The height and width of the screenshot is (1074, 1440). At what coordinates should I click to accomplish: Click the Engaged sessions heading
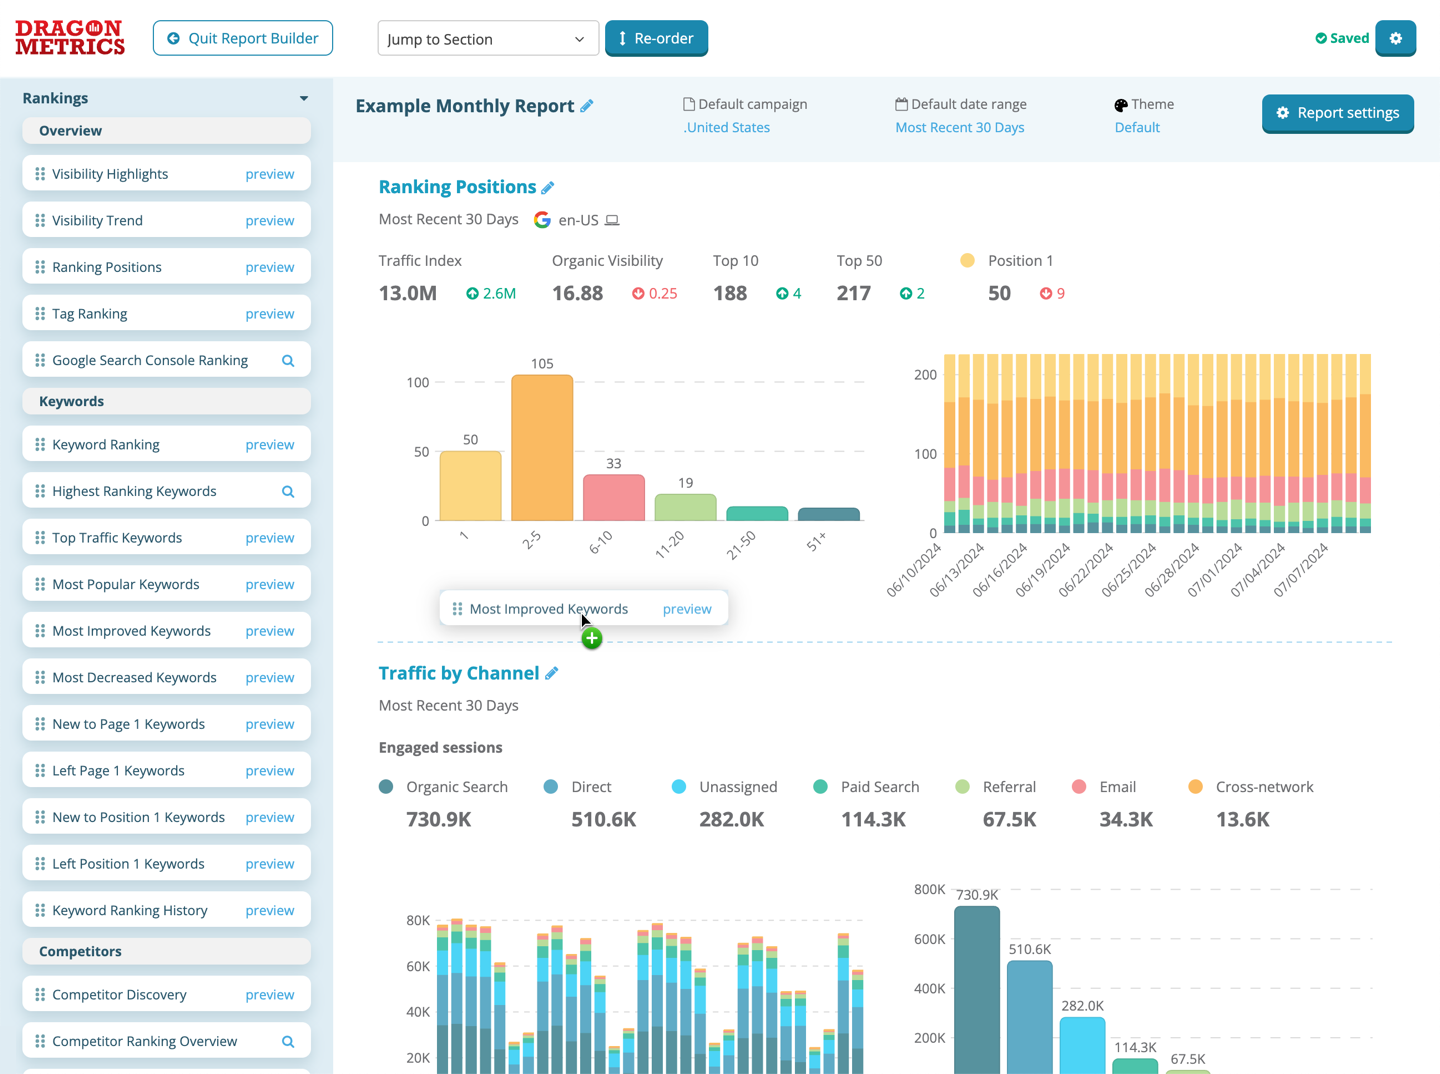tap(440, 748)
